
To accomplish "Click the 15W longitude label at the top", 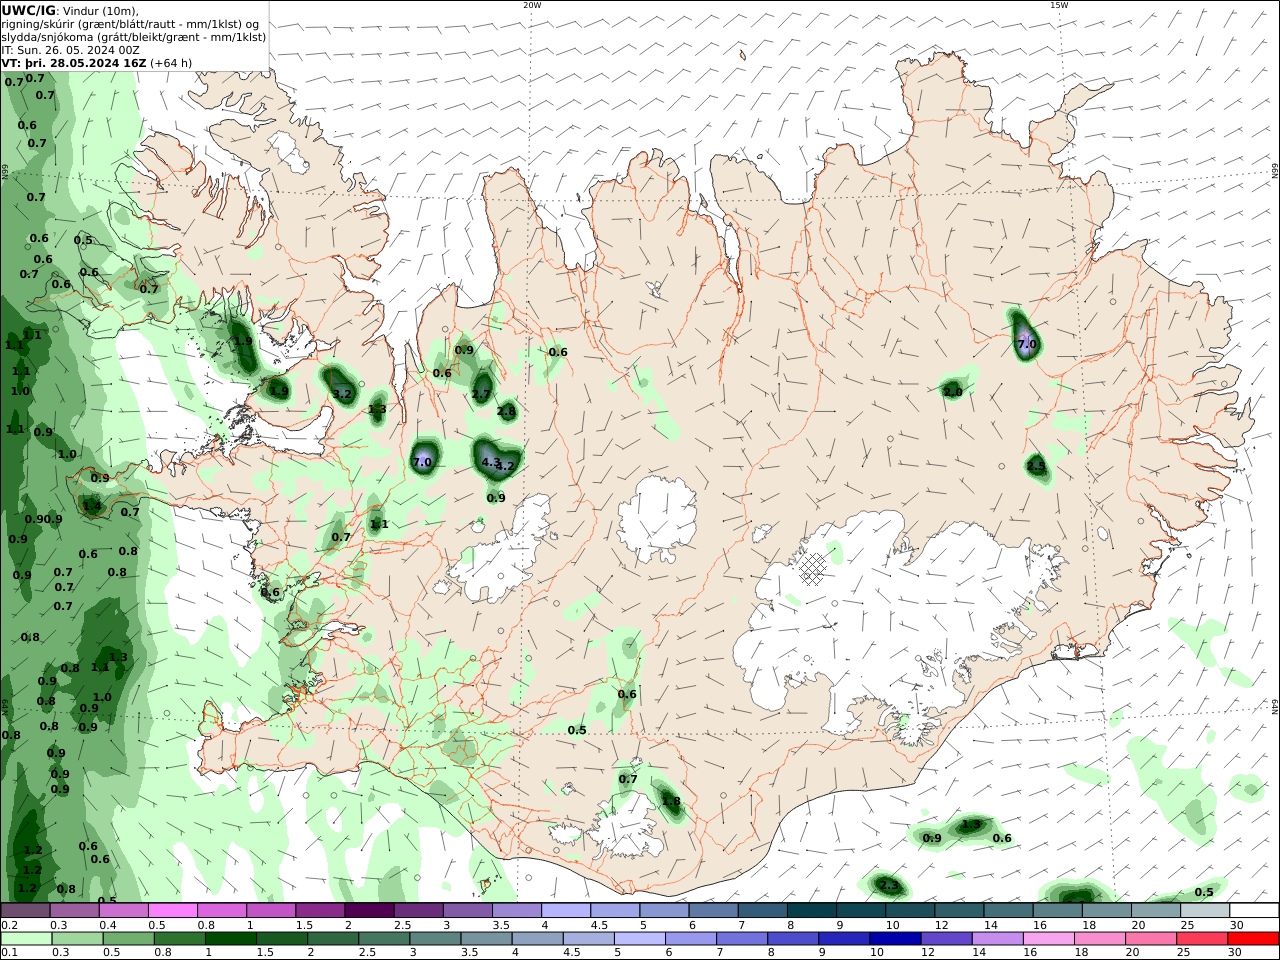I will tap(1059, 5).
